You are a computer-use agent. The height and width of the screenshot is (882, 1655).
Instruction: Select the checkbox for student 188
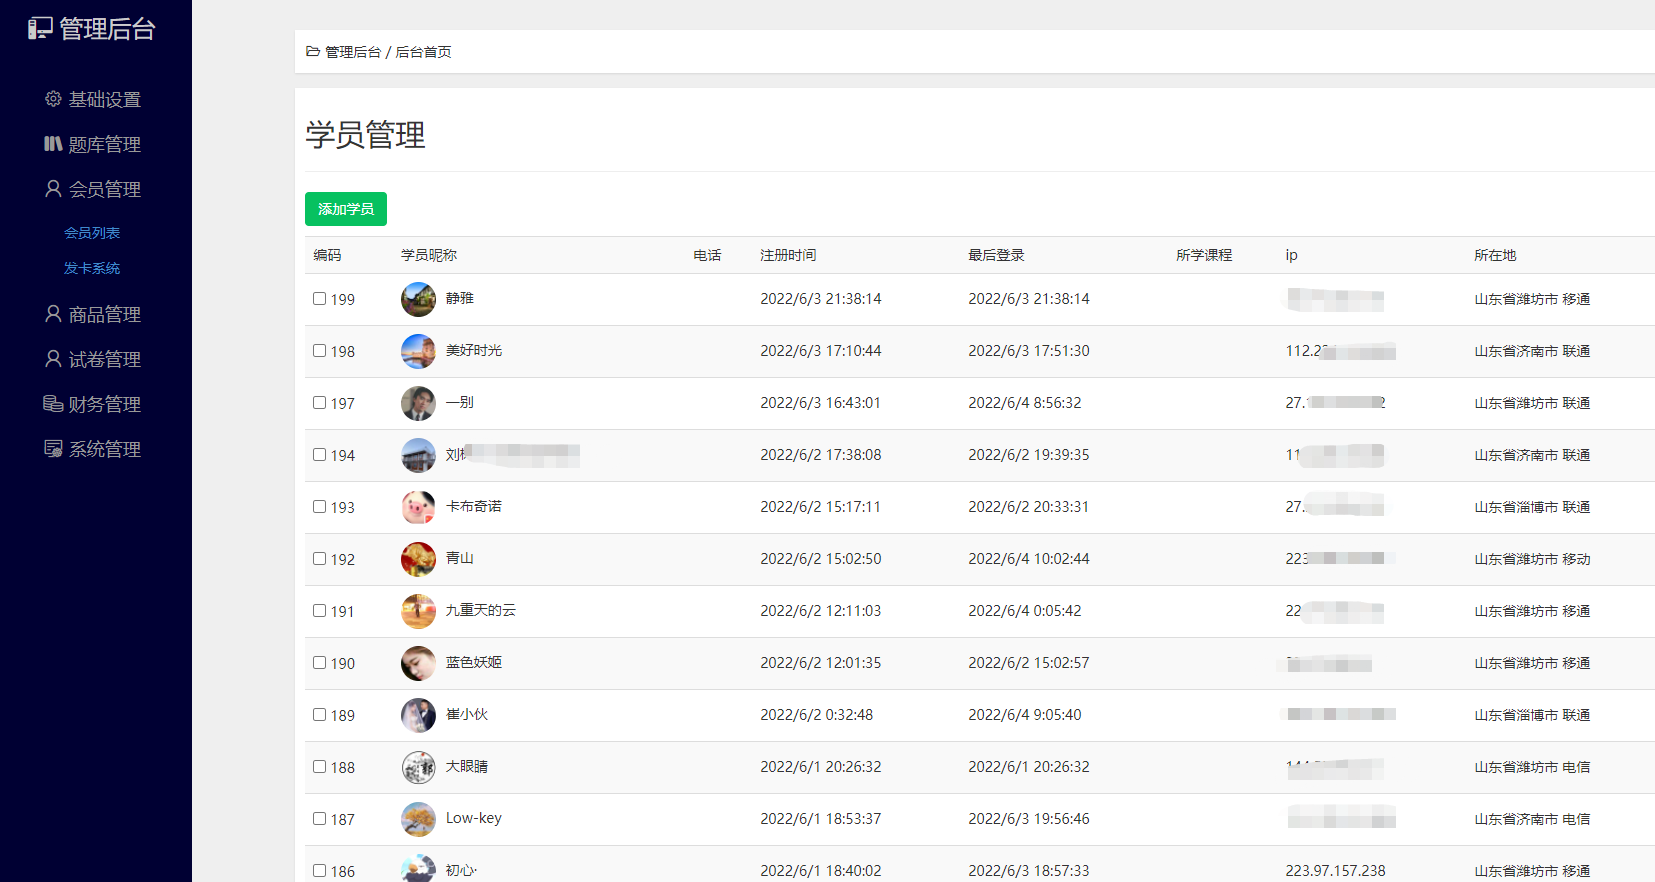coord(320,767)
